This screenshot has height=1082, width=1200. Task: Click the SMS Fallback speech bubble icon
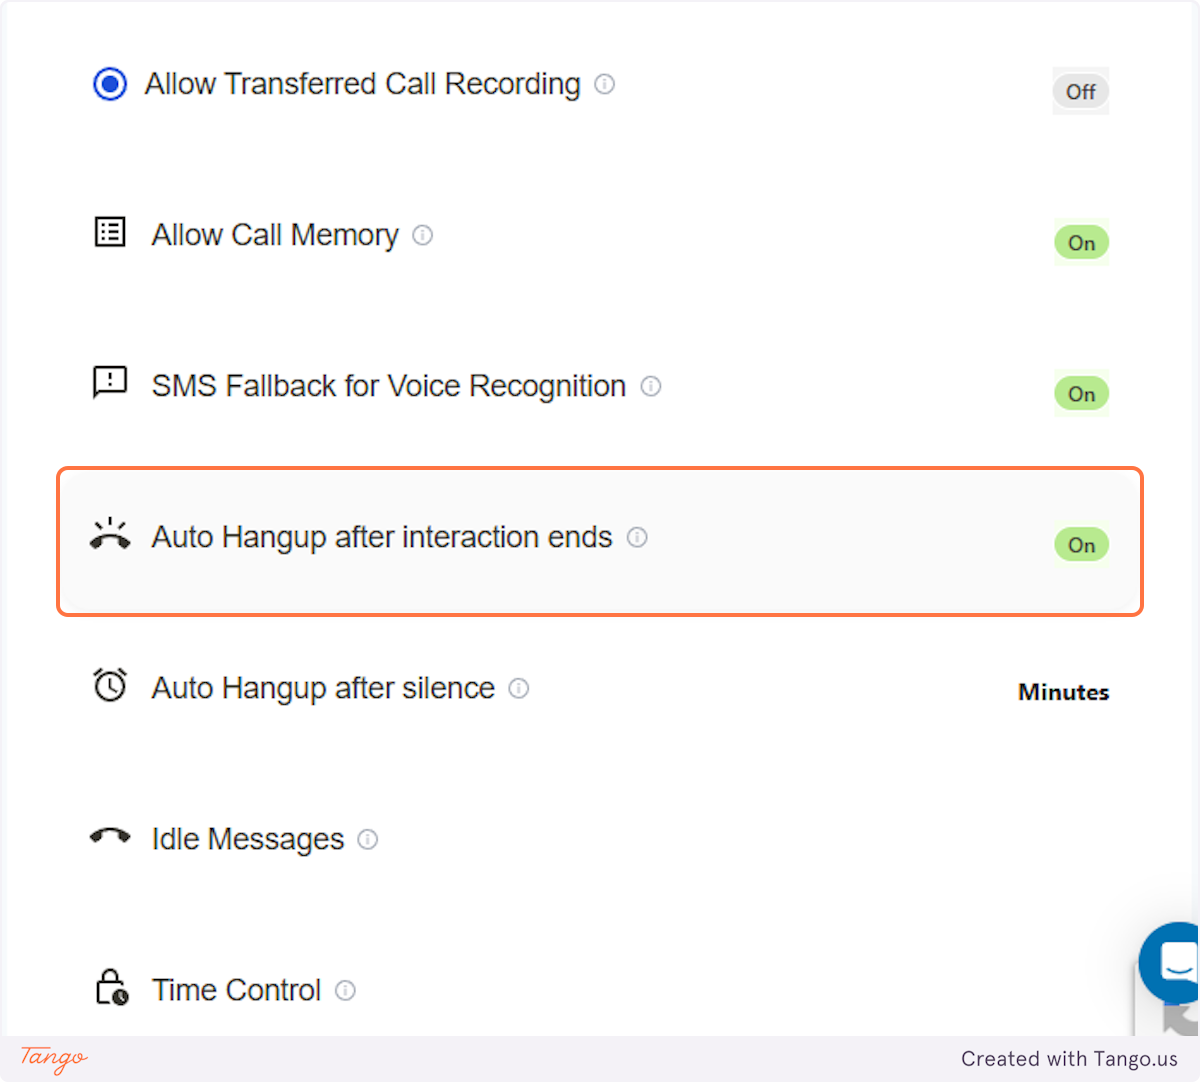point(109,382)
